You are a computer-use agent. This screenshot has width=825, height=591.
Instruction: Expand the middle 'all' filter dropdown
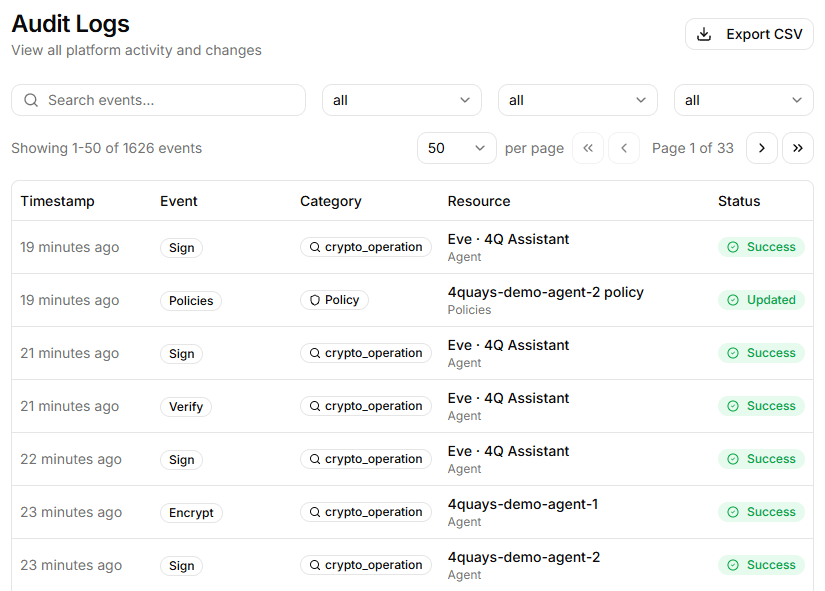(578, 100)
